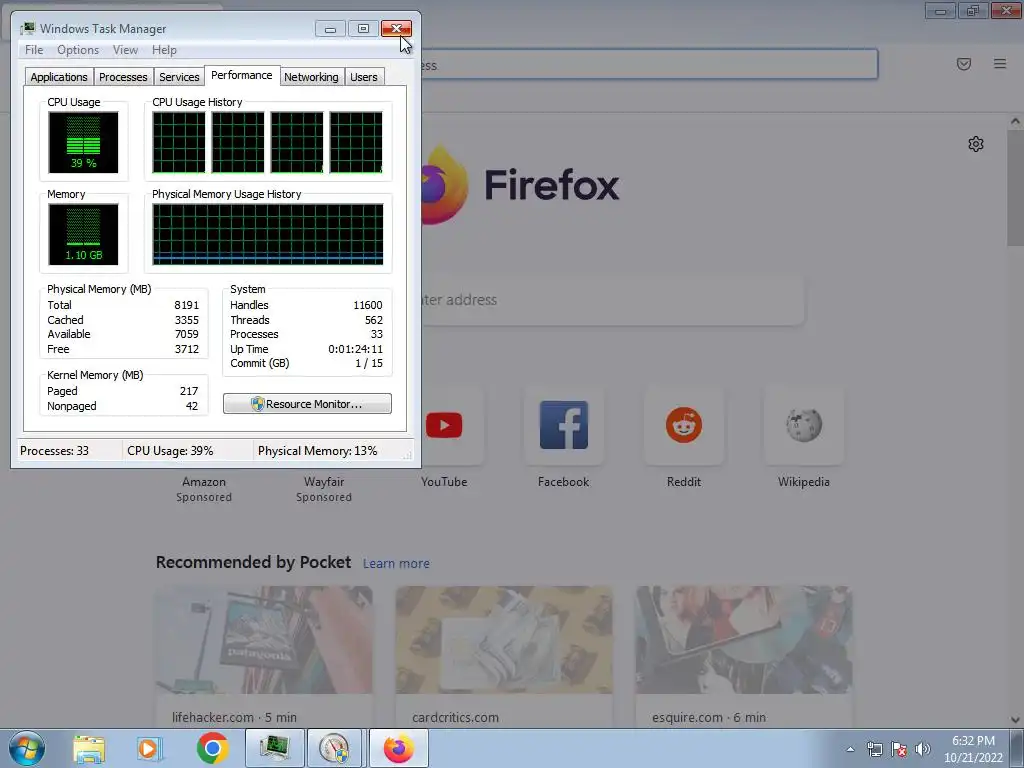Image resolution: width=1024 pixels, height=768 pixels.
Task: Switch to the Users tab
Action: coord(364,77)
